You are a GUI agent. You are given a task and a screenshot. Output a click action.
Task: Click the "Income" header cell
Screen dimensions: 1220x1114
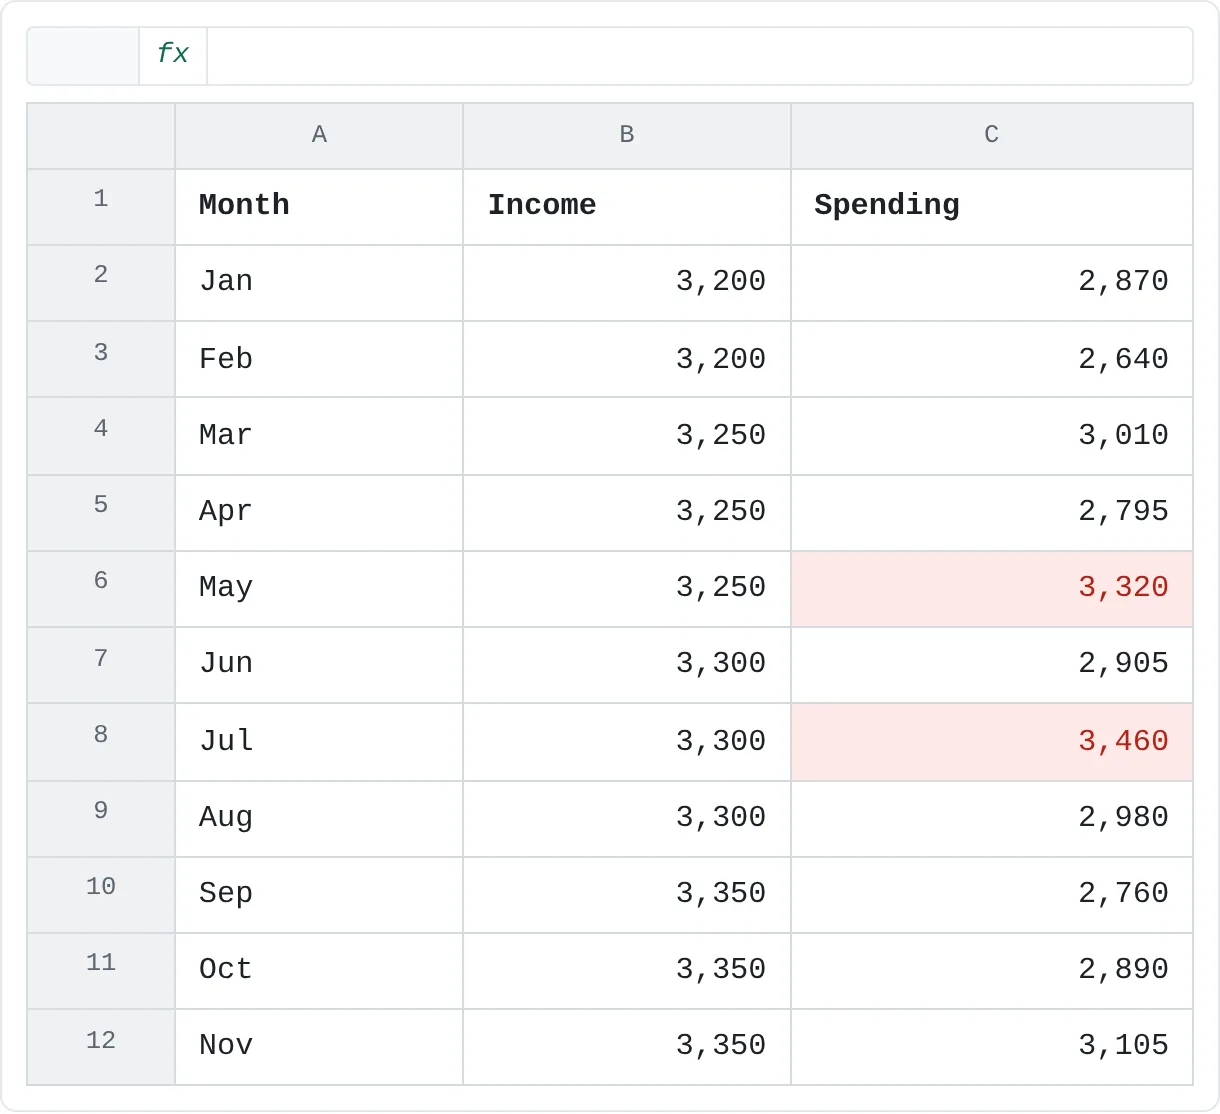click(627, 207)
